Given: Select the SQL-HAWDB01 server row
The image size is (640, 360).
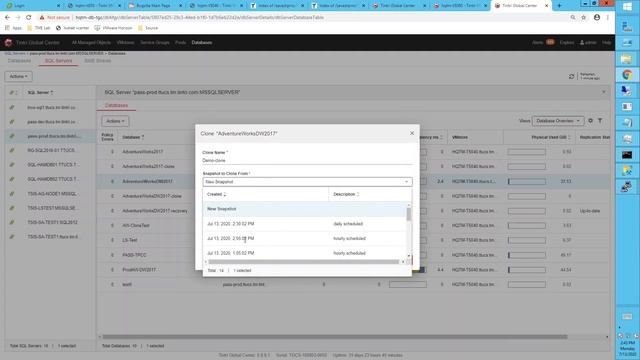Looking at the screenshot, I should pyautogui.click(x=50, y=165).
